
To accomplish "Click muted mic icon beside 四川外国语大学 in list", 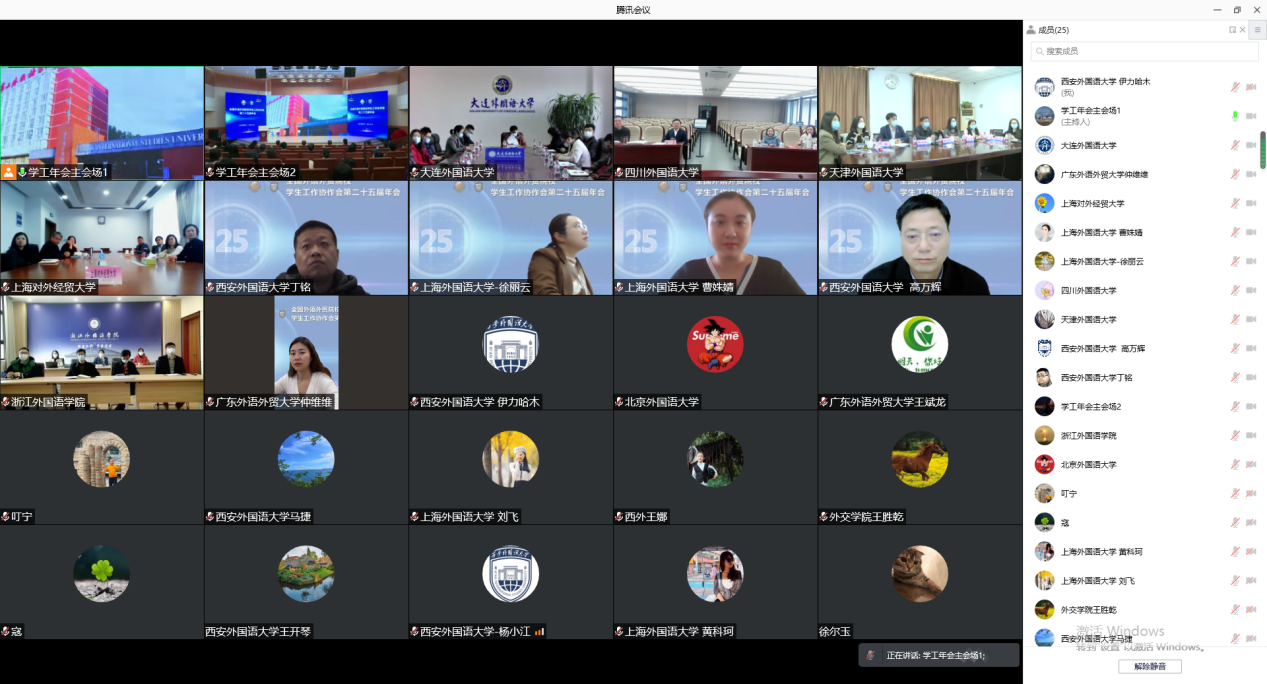I will point(1235,290).
